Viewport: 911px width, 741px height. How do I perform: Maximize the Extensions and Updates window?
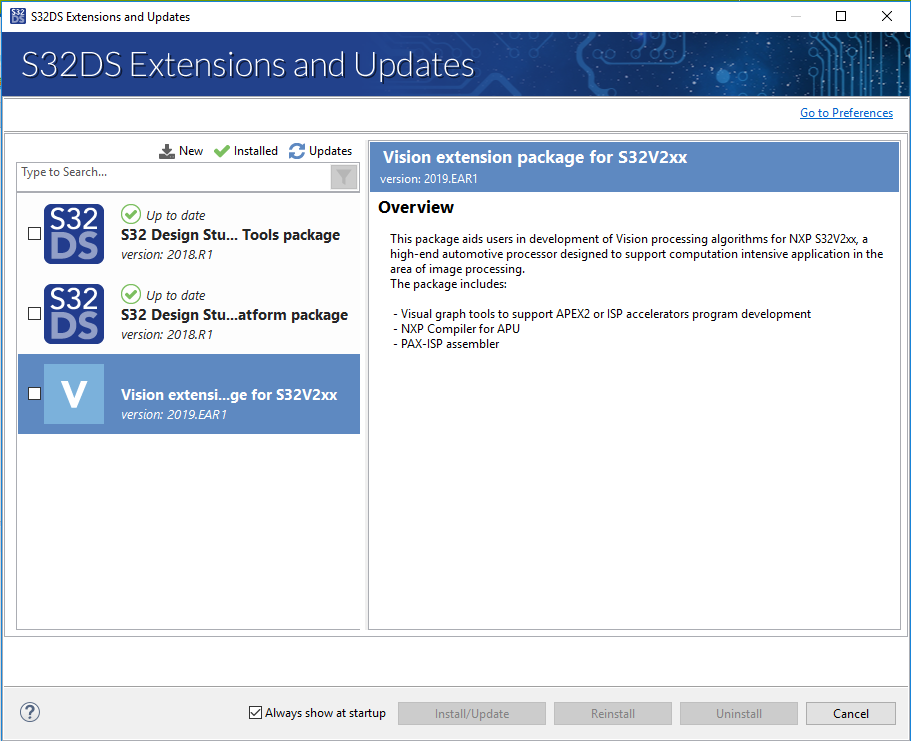tap(841, 16)
